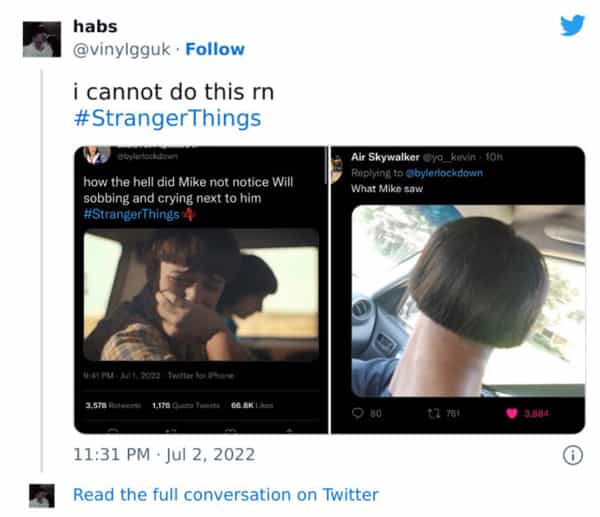Click the reply speech bubble icon
600x517 pixels.
point(357,413)
